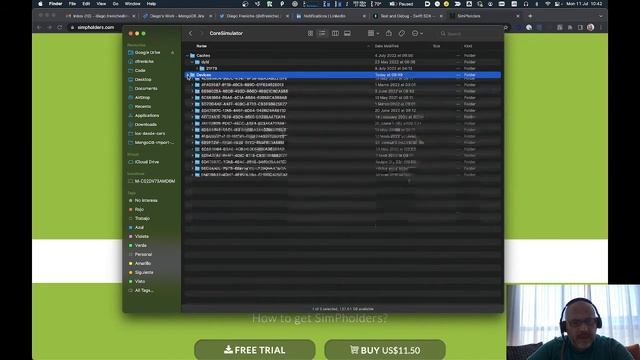Open the Action (ellipsis) menu in Finder

pyautogui.click(x=417, y=33)
